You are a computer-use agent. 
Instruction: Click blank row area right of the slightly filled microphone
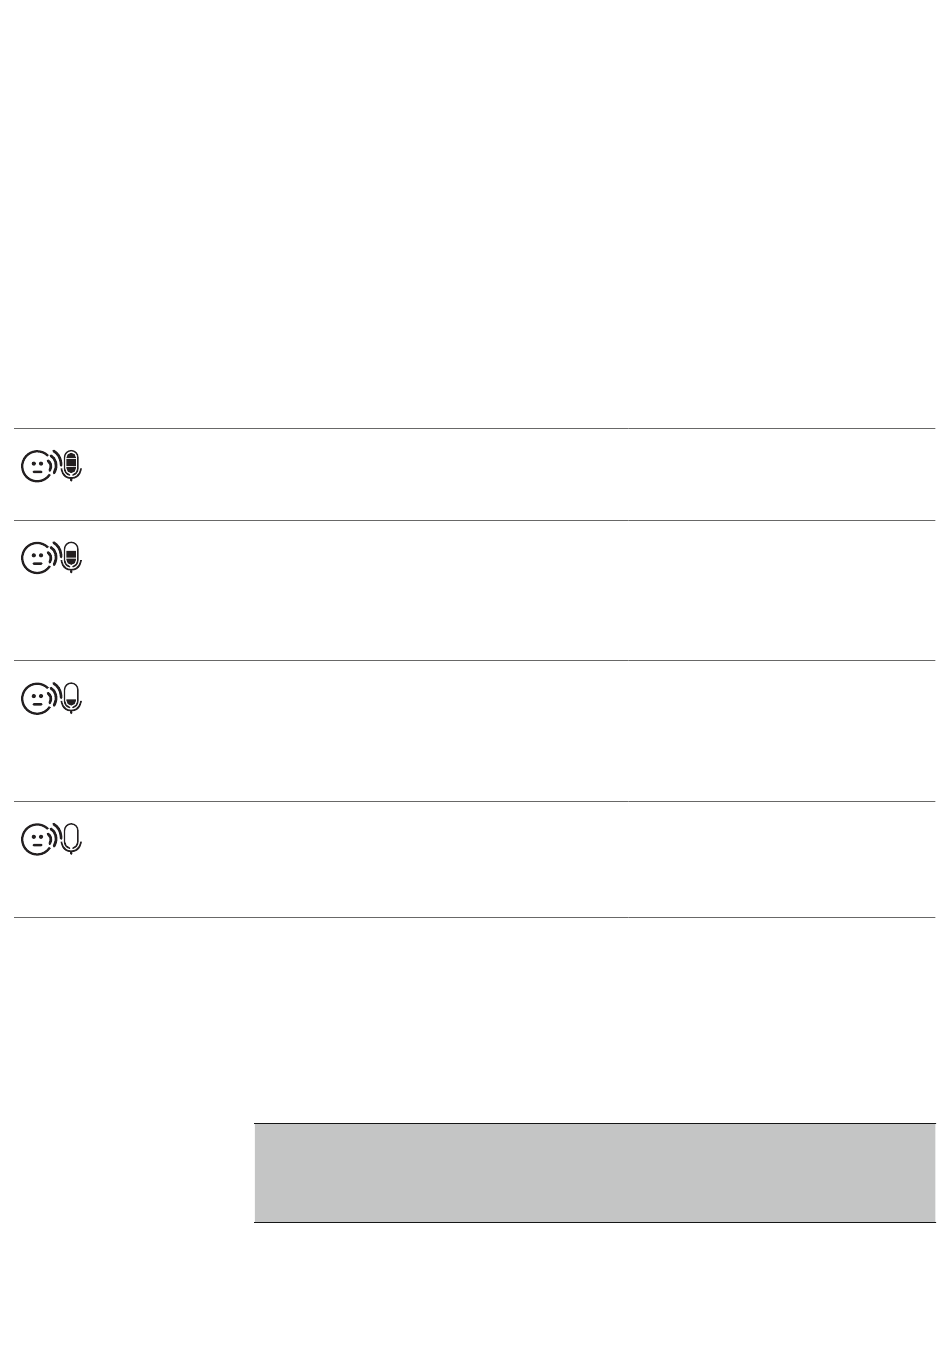coord(500,730)
